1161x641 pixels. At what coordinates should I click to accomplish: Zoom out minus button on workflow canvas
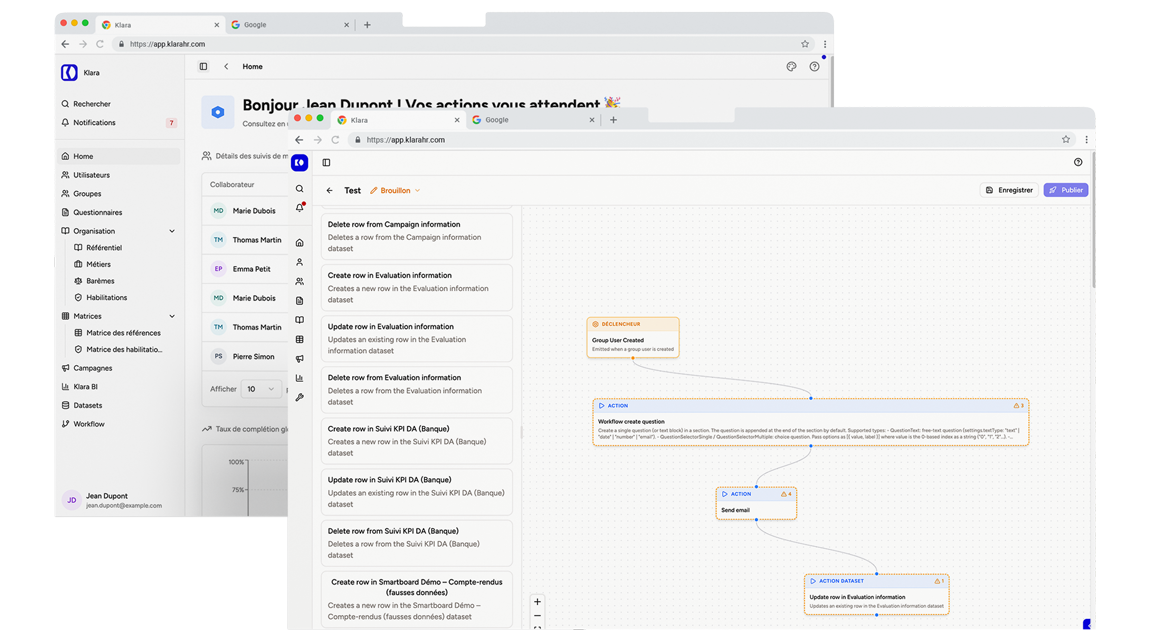538,616
